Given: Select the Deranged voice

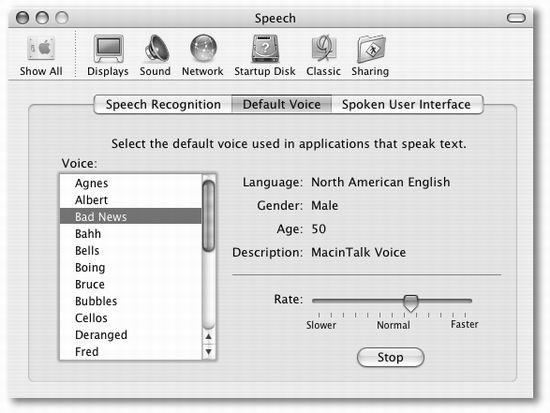Looking at the screenshot, I should [130, 335].
